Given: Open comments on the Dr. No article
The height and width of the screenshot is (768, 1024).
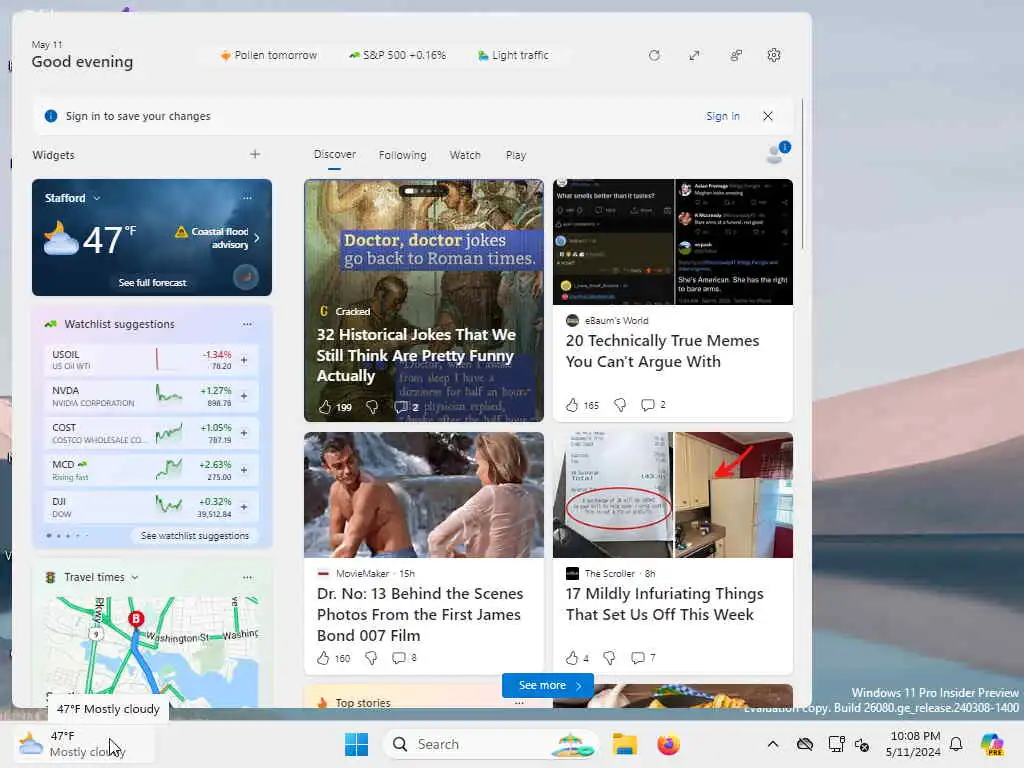Looking at the screenshot, I should pyautogui.click(x=404, y=658).
